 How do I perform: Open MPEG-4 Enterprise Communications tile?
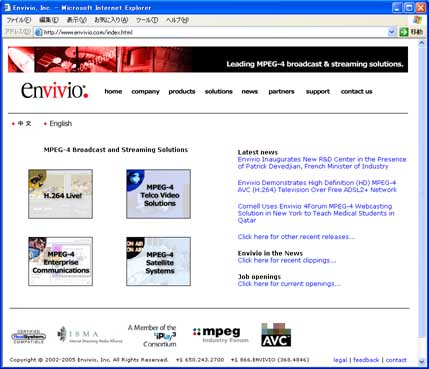point(60,261)
